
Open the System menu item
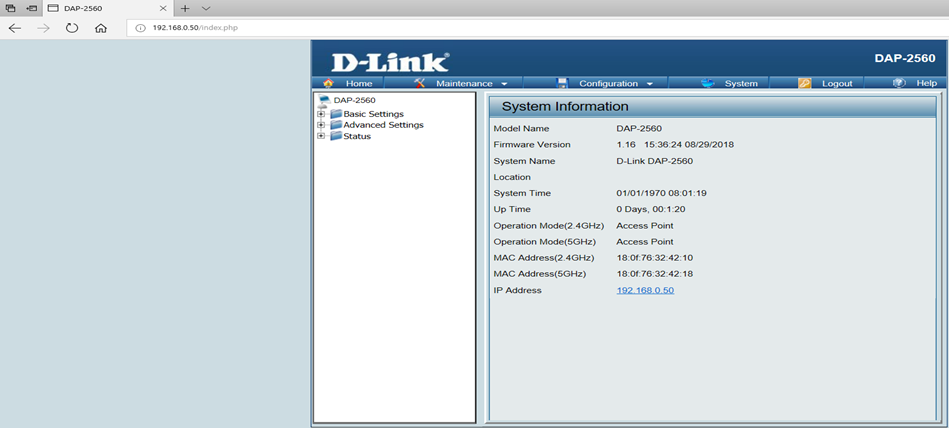click(741, 84)
